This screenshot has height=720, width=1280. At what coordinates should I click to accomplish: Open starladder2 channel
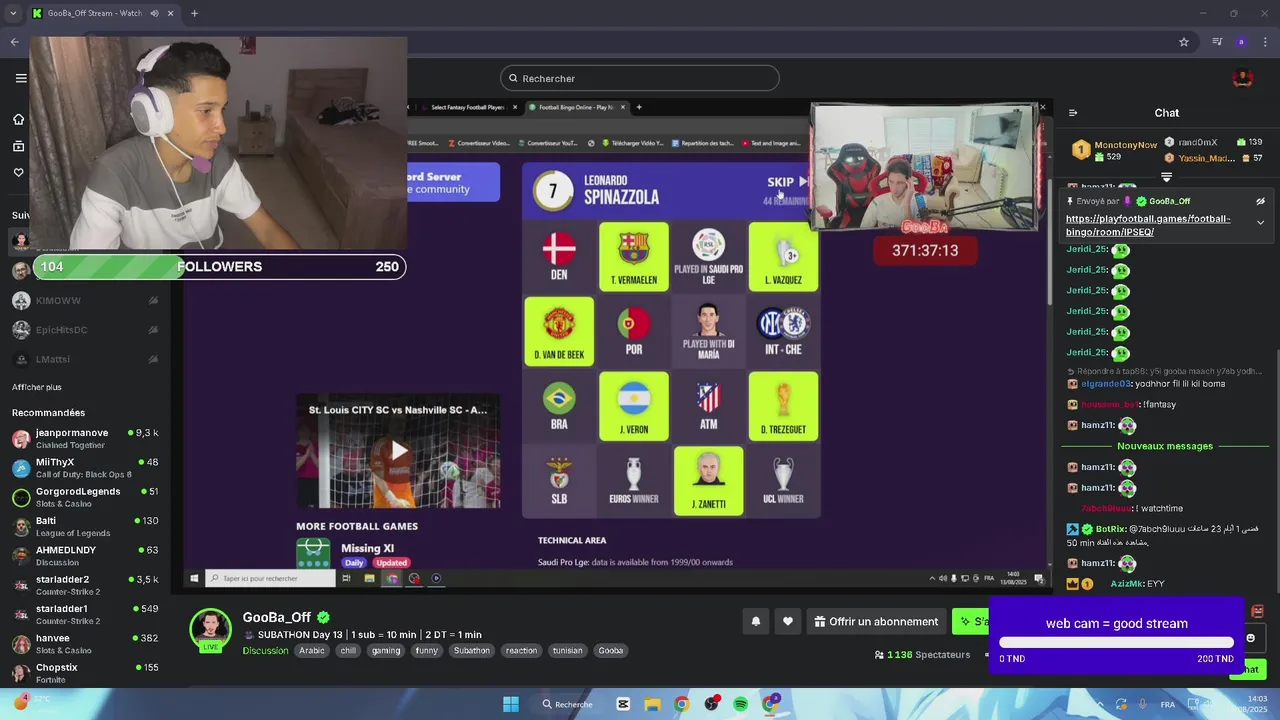click(x=85, y=585)
